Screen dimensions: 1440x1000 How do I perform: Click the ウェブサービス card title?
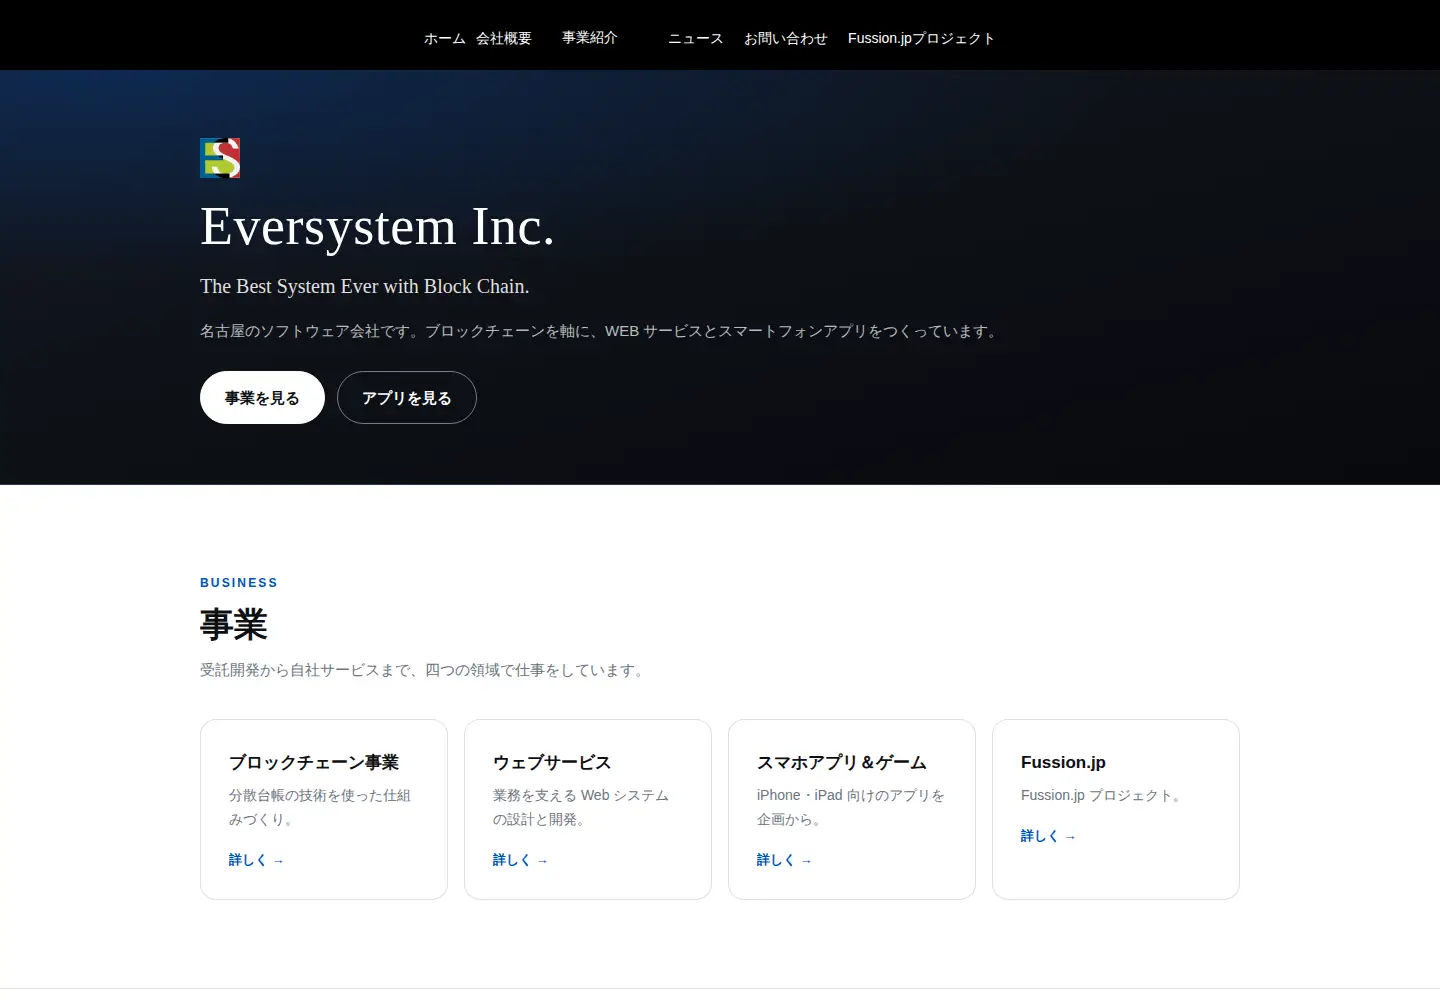[x=552, y=763]
